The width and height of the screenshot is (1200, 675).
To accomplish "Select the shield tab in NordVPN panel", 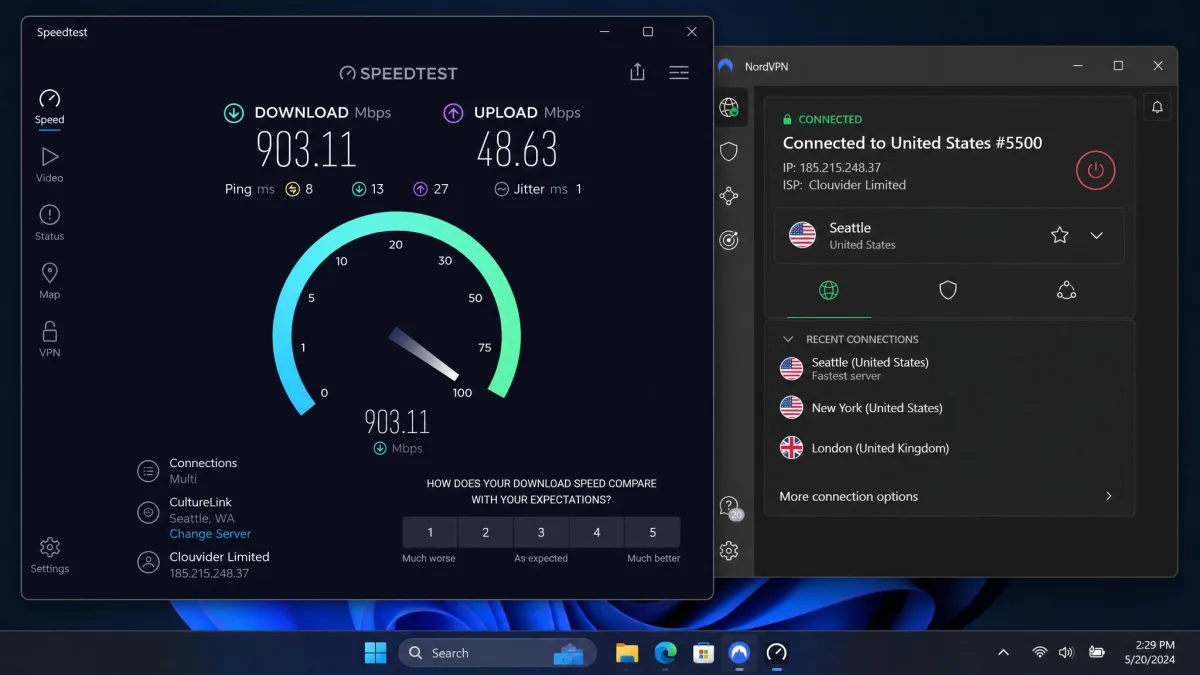I will pos(948,291).
